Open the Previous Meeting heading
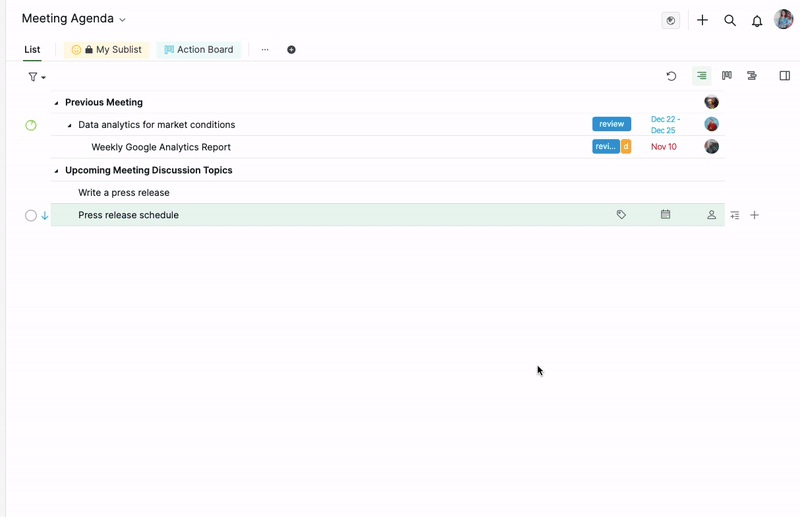The width and height of the screenshot is (800, 517). click(104, 102)
